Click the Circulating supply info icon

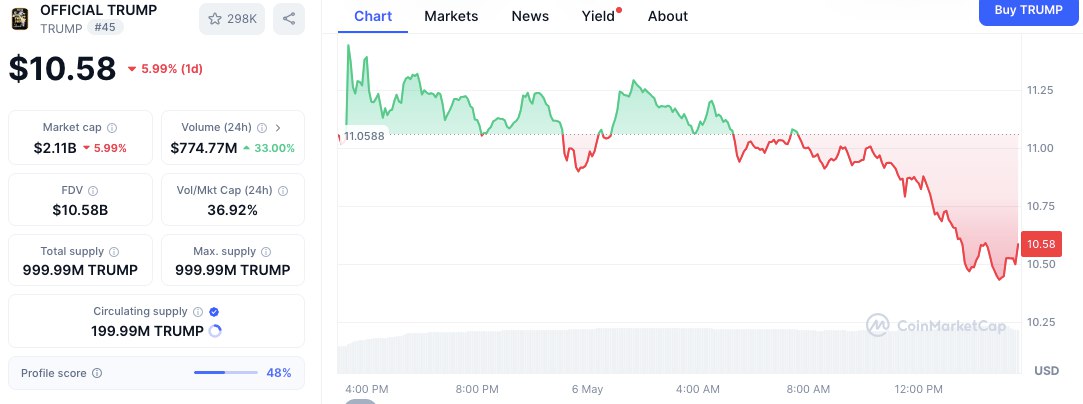(198, 312)
